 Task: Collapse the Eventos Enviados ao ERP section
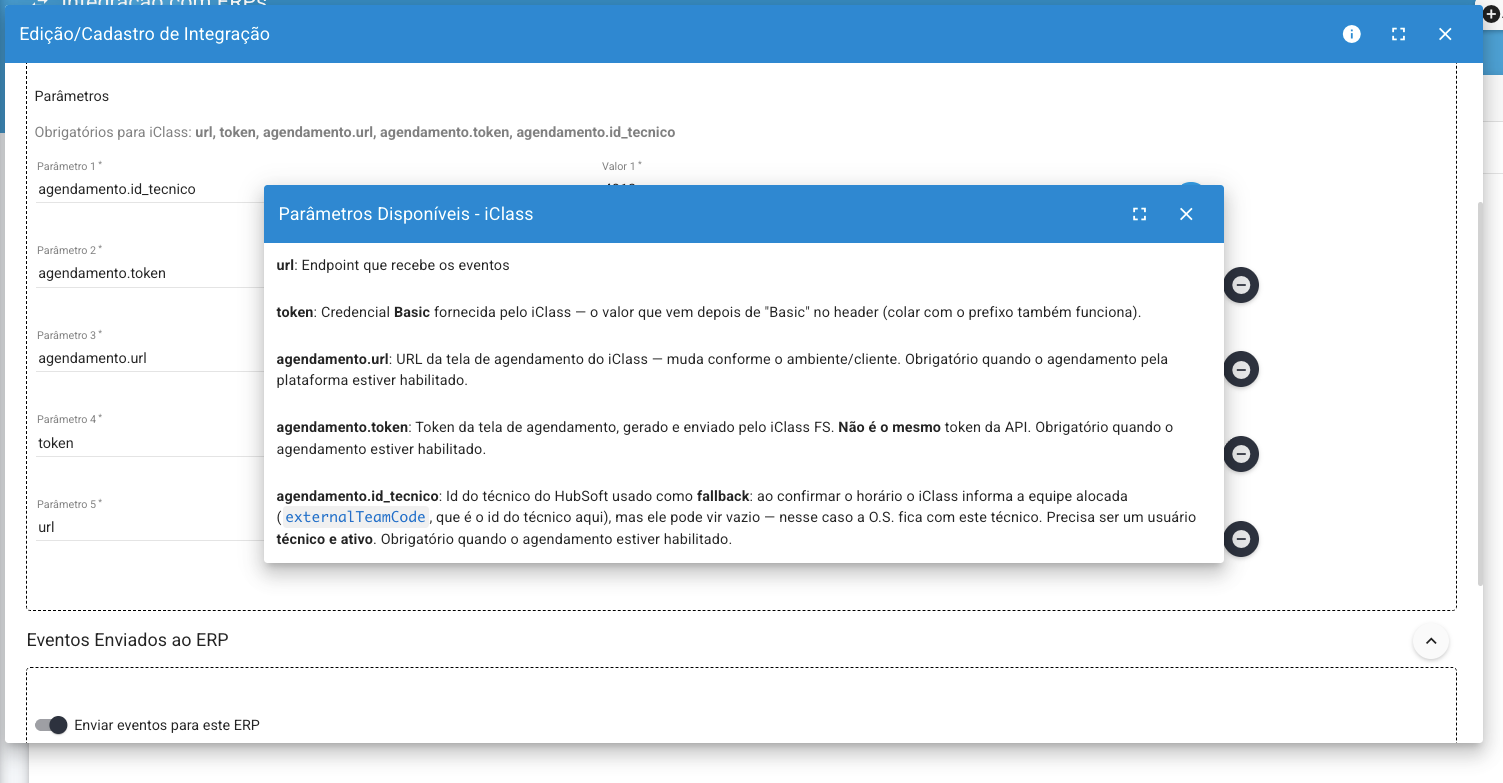point(1431,641)
